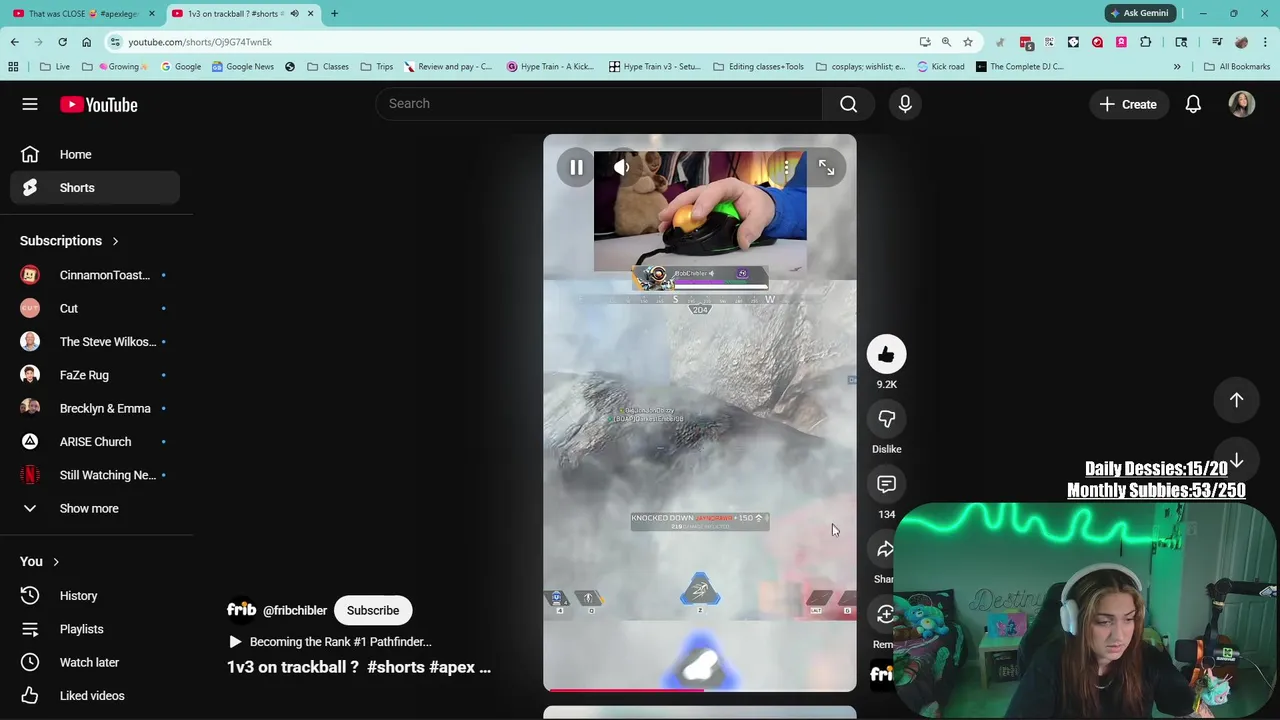Mute the tab via its speaker icon

[x=294, y=13]
